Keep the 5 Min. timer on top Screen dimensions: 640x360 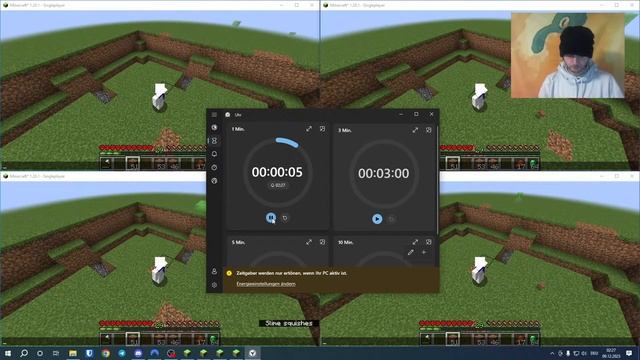point(322,242)
